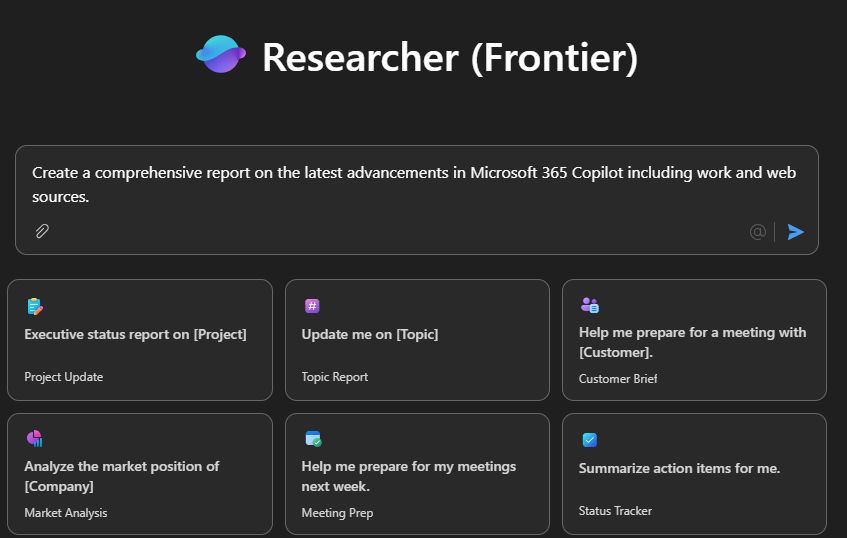Click the Researcher planet logo icon
Image resolution: width=847 pixels, height=538 pixels.
[x=221, y=54]
